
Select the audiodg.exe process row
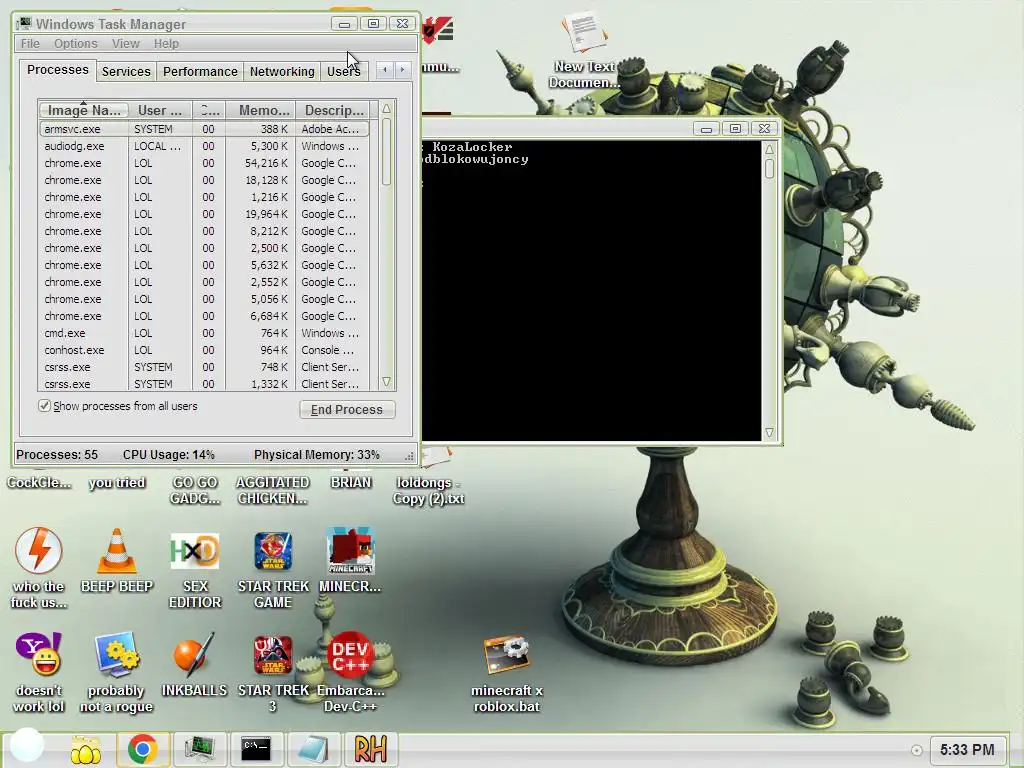[204, 146]
